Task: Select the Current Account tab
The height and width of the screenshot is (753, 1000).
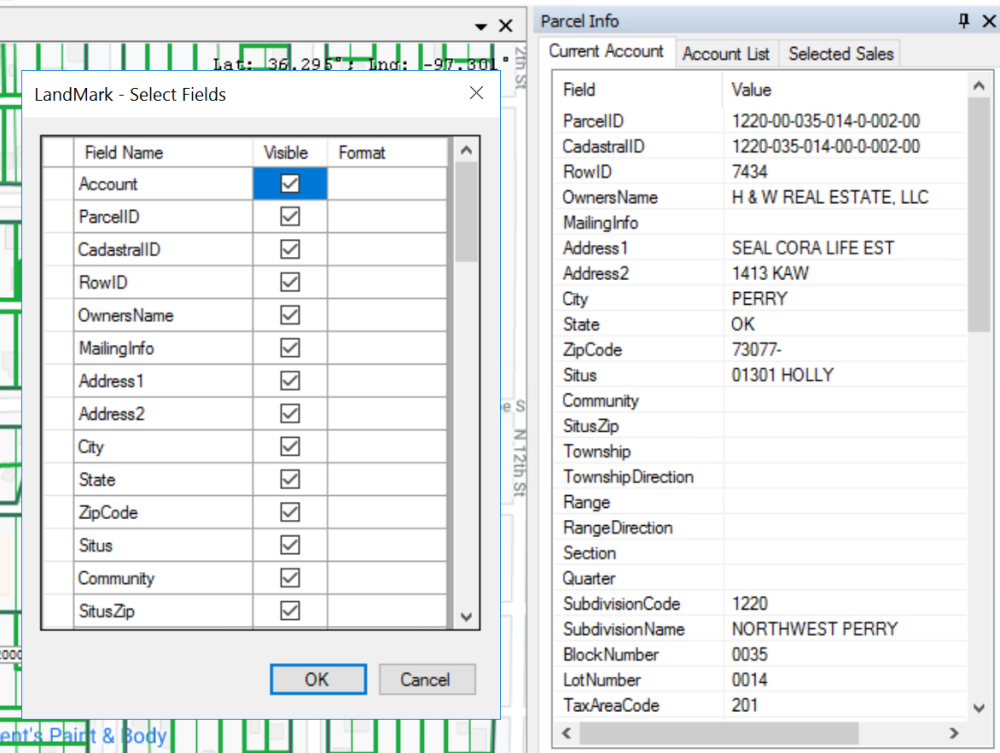Action: [x=607, y=53]
